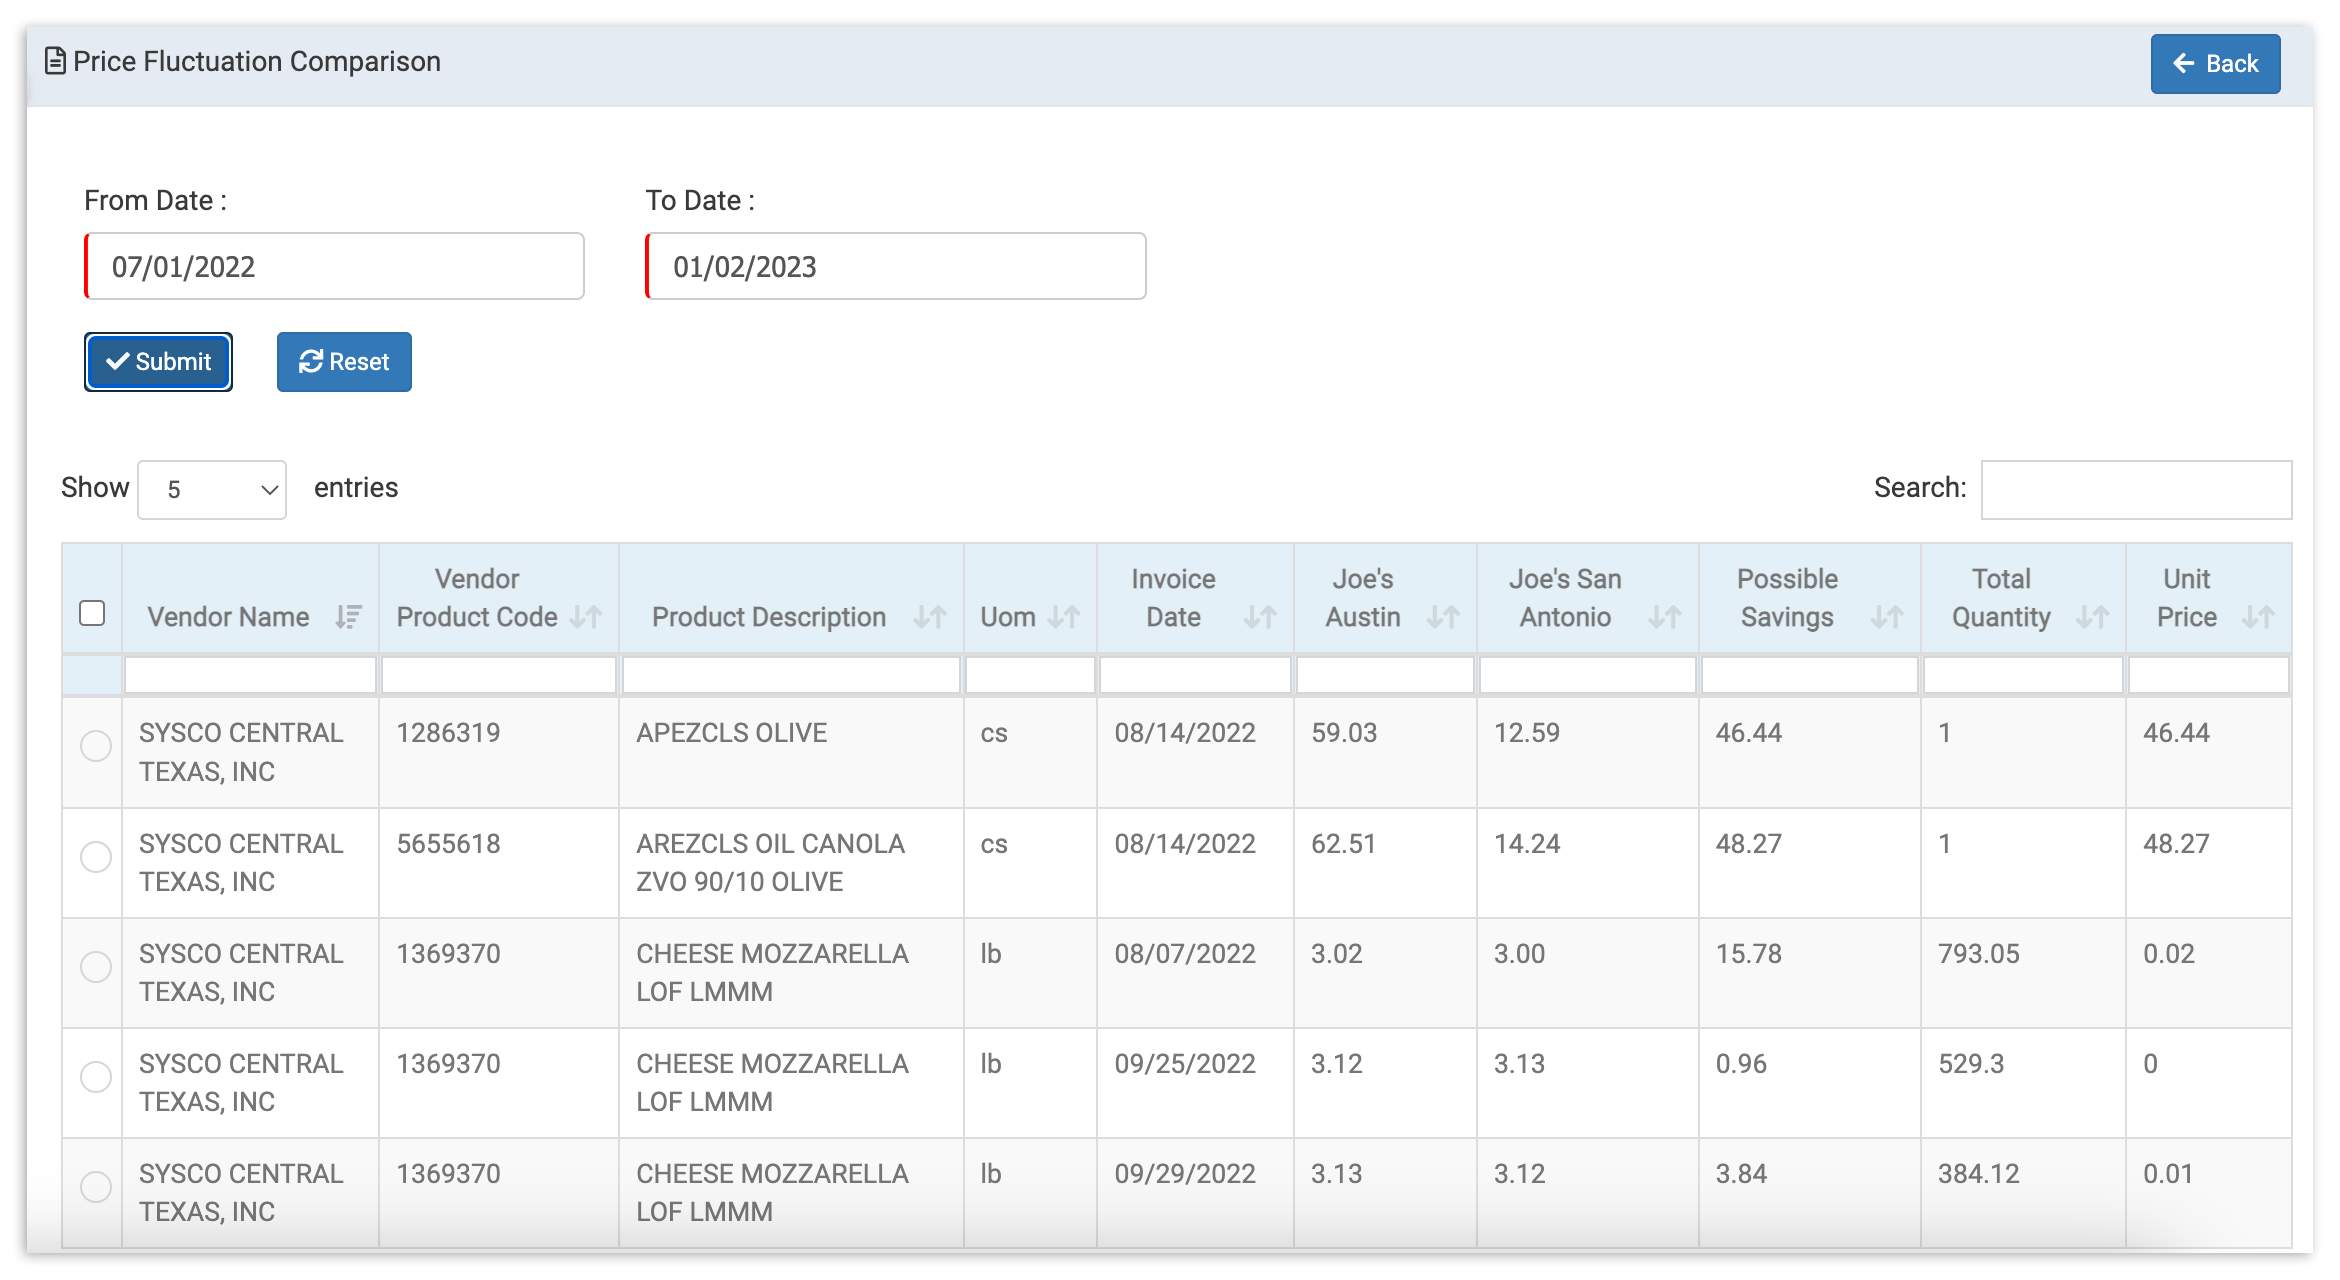Sort the Invoice Date column
Screen dimensions: 2340x1280
point(1260,617)
